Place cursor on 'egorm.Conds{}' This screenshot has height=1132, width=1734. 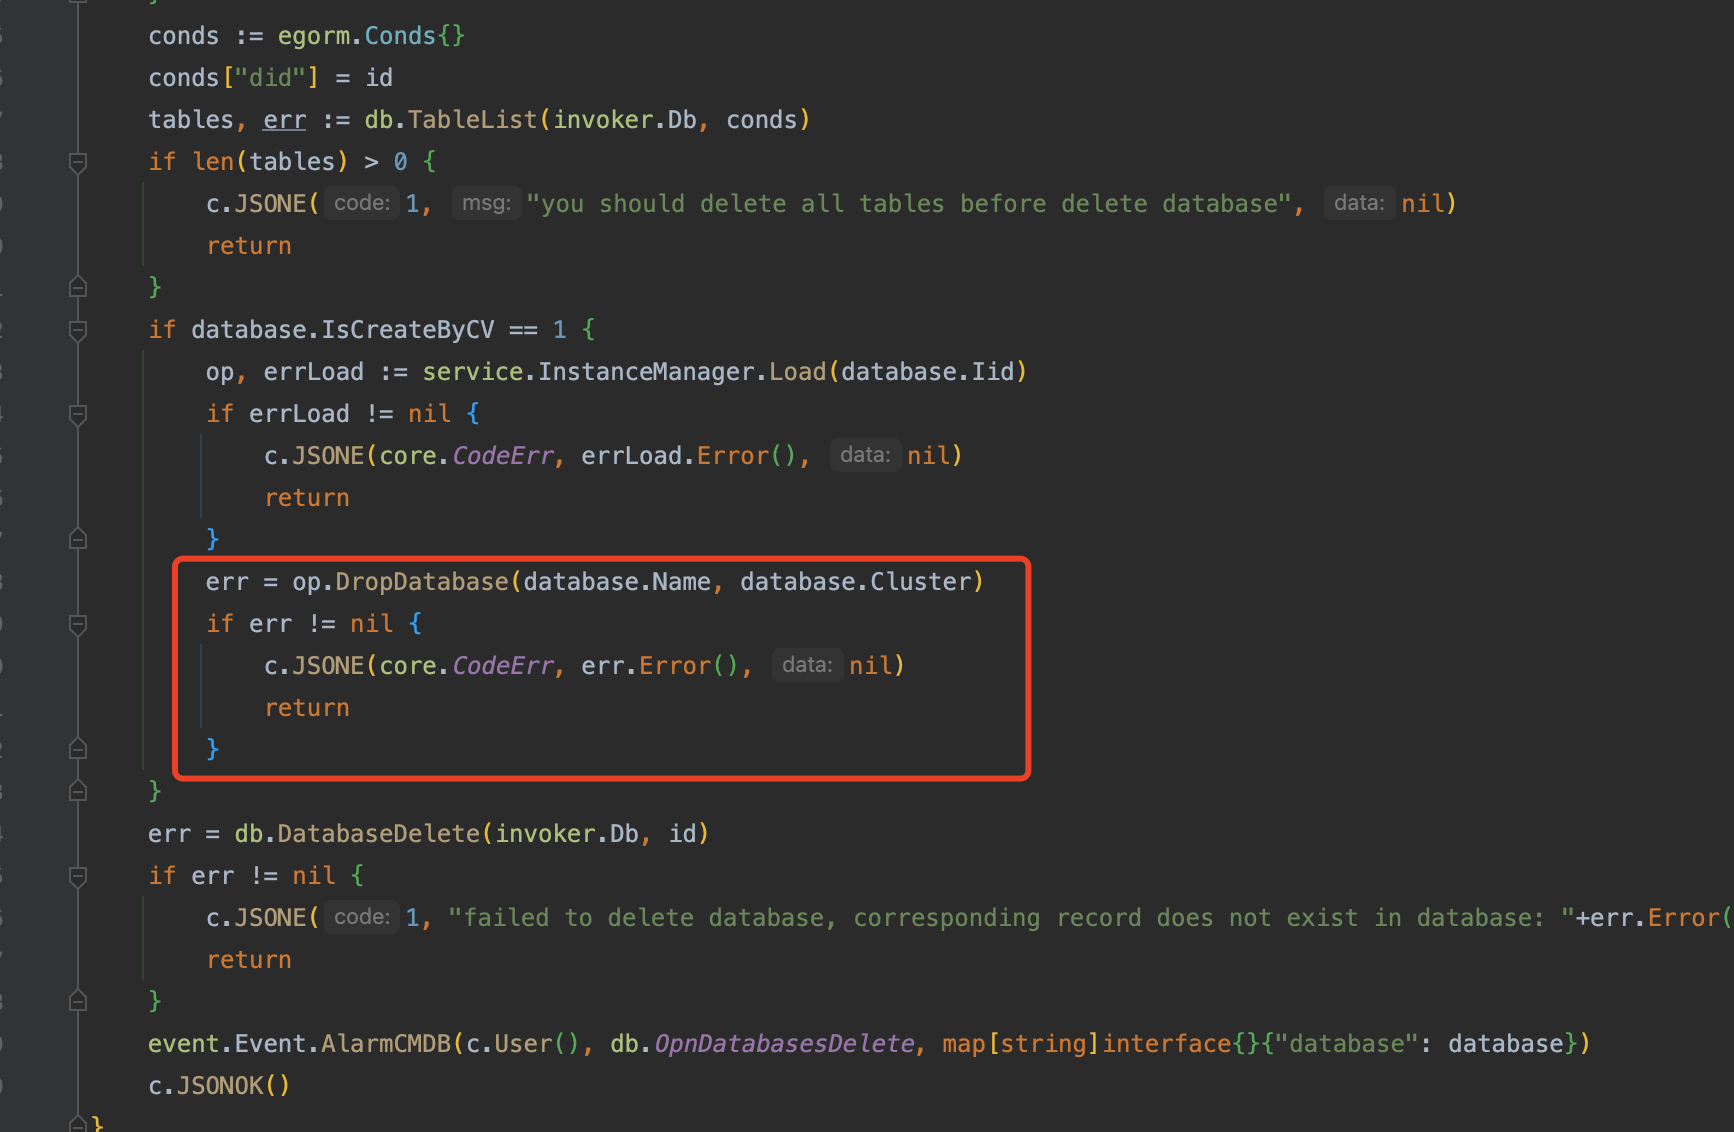point(371,36)
